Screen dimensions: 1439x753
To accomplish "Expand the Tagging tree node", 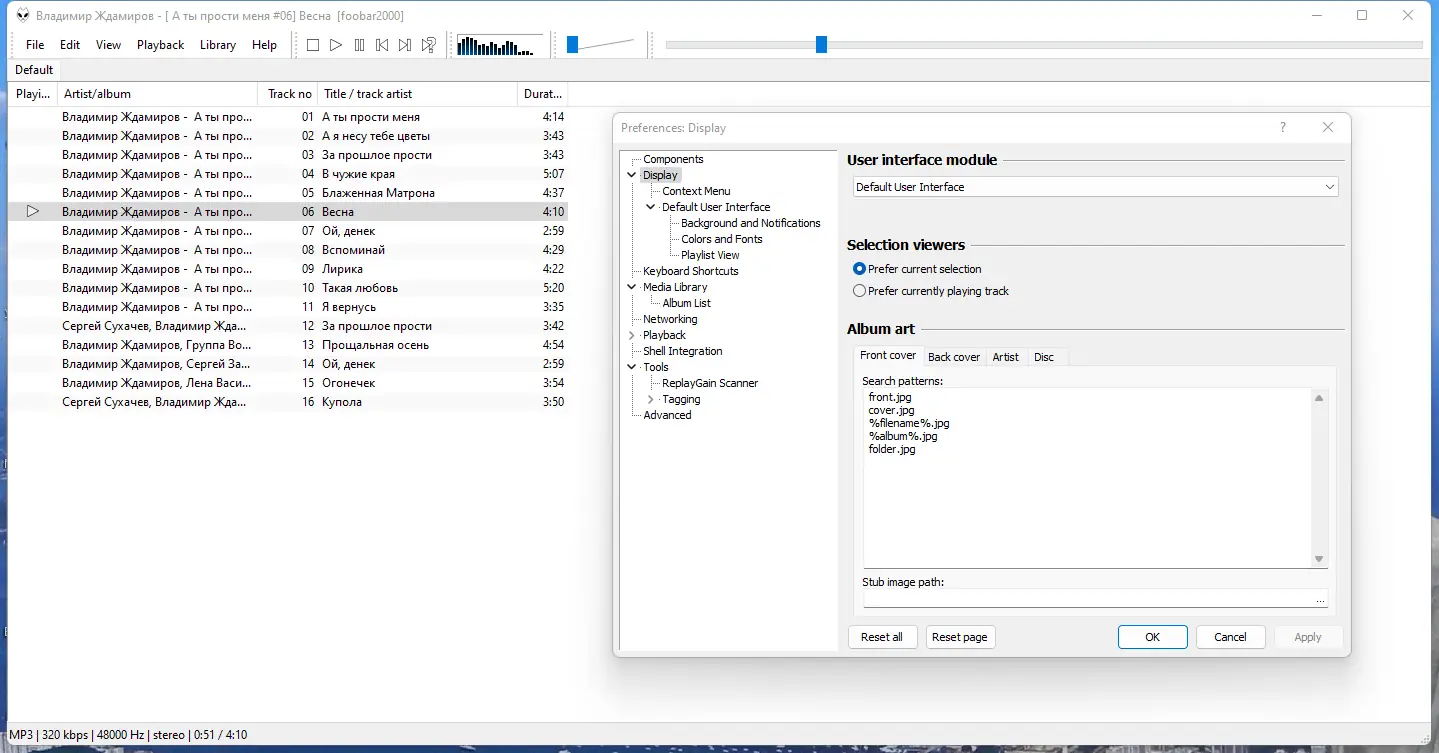I will click(651, 399).
